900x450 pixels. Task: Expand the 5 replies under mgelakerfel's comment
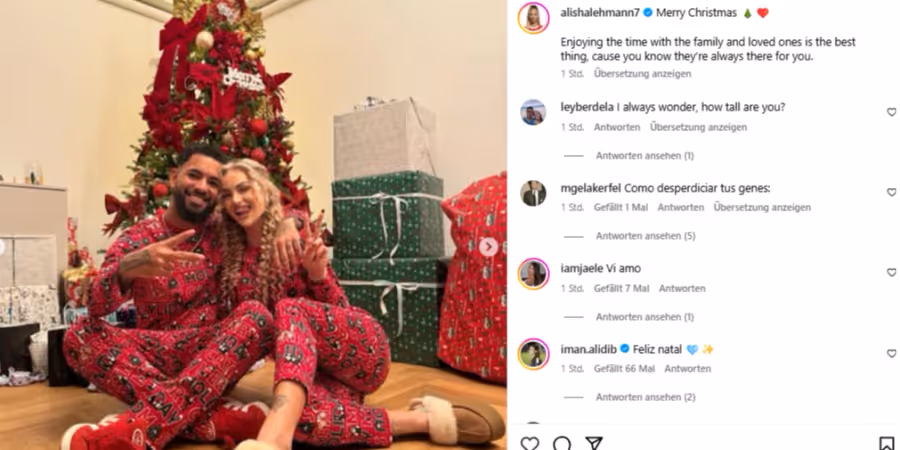click(x=645, y=236)
